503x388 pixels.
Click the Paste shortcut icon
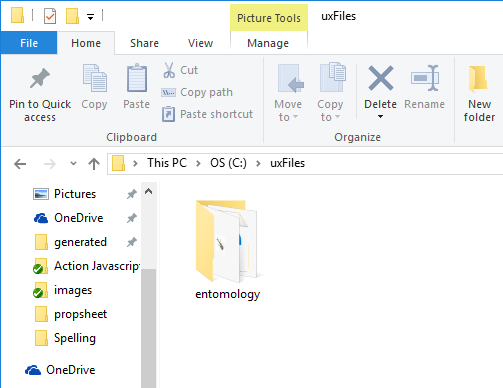coord(168,114)
